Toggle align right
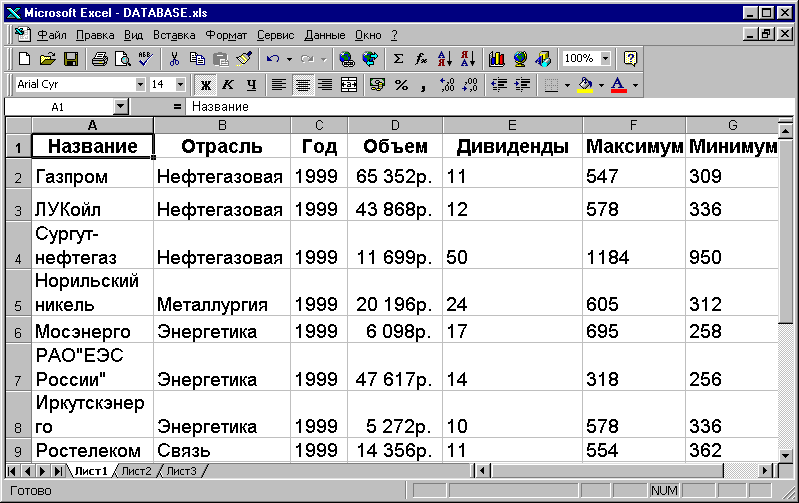 [x=325, y=85]
